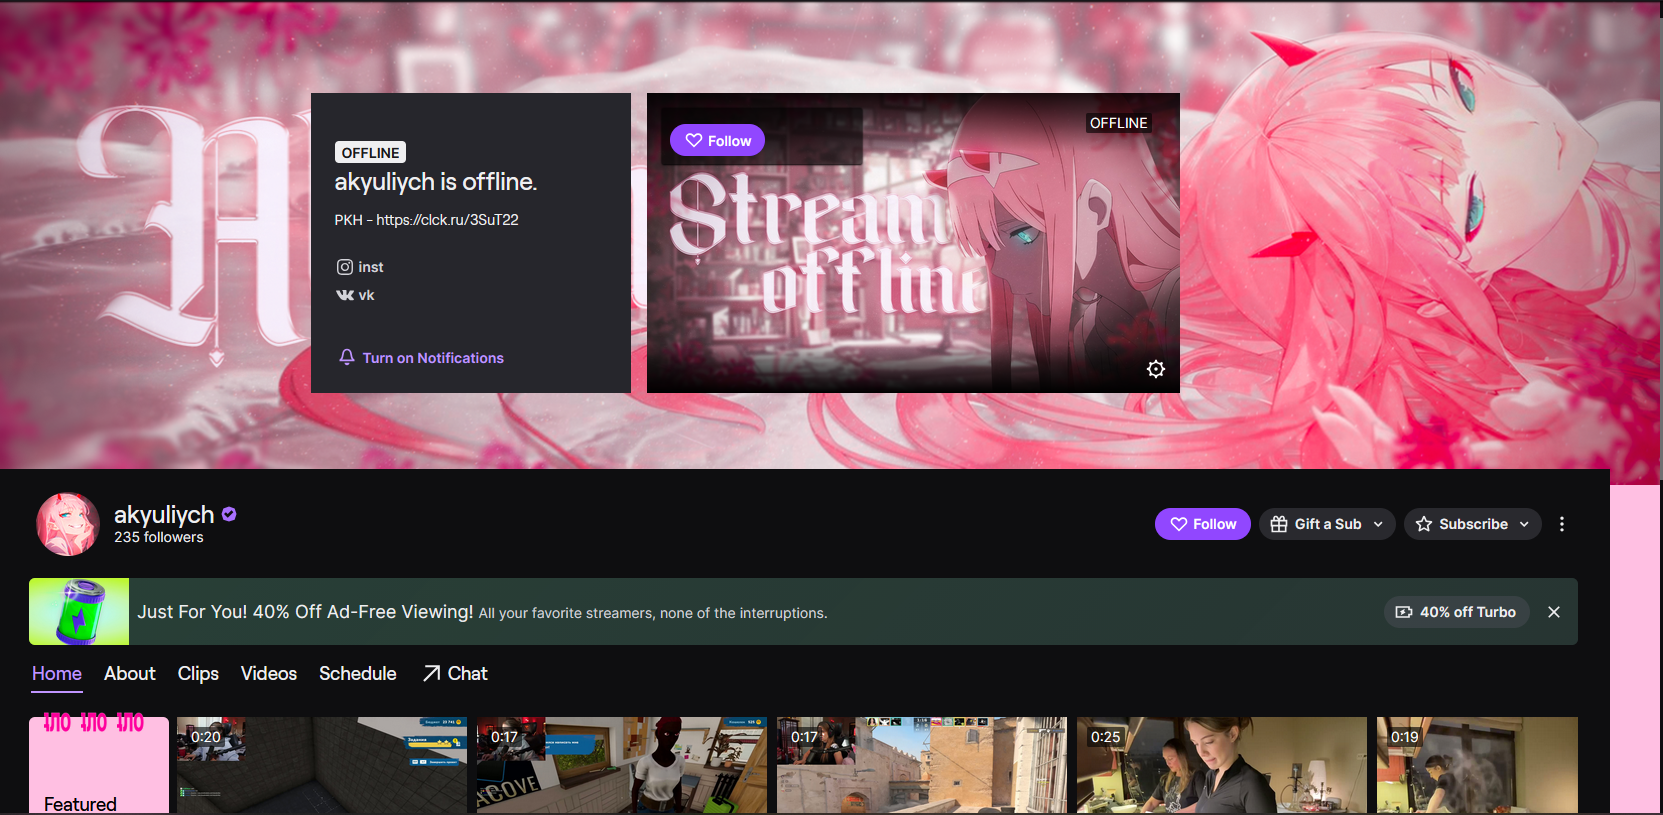Pop out the Chat tab
The height and width of the screenshot is (815, 1663).
(x=455, y=674)
